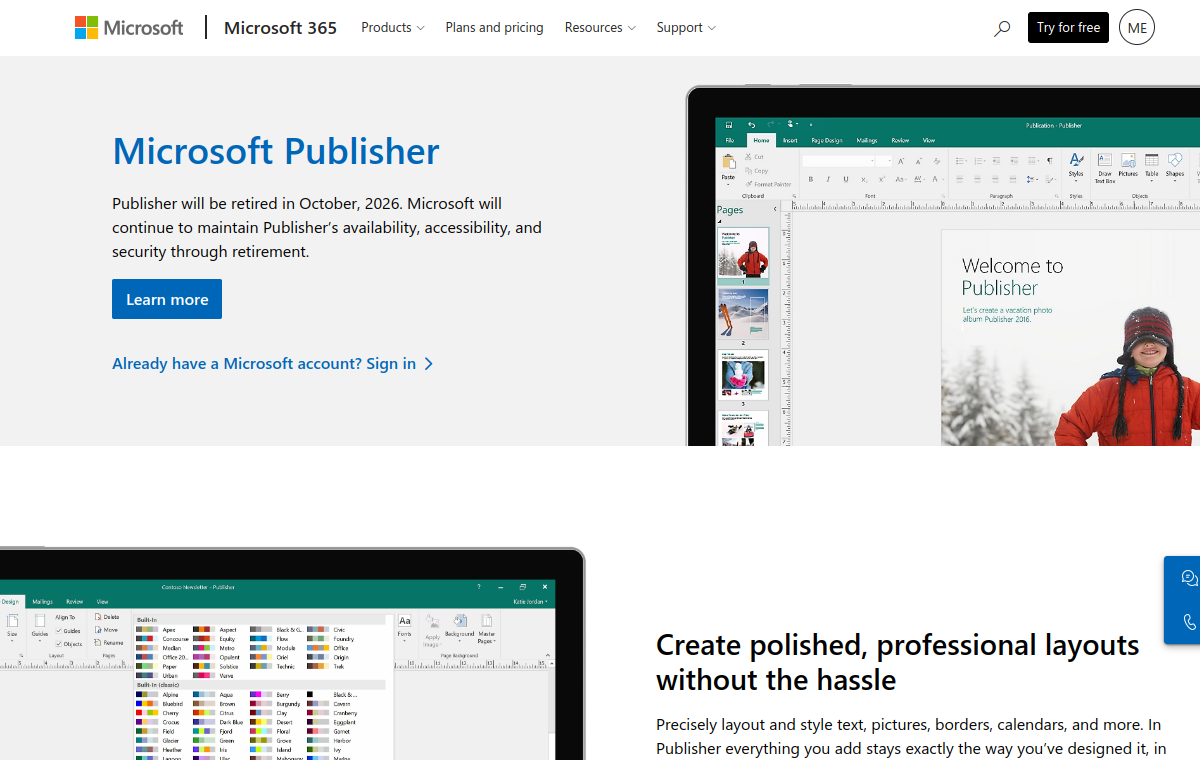This screenshot has width=1200, height=760.
Task: Select the Home ribbon tab
Action: 762,140
